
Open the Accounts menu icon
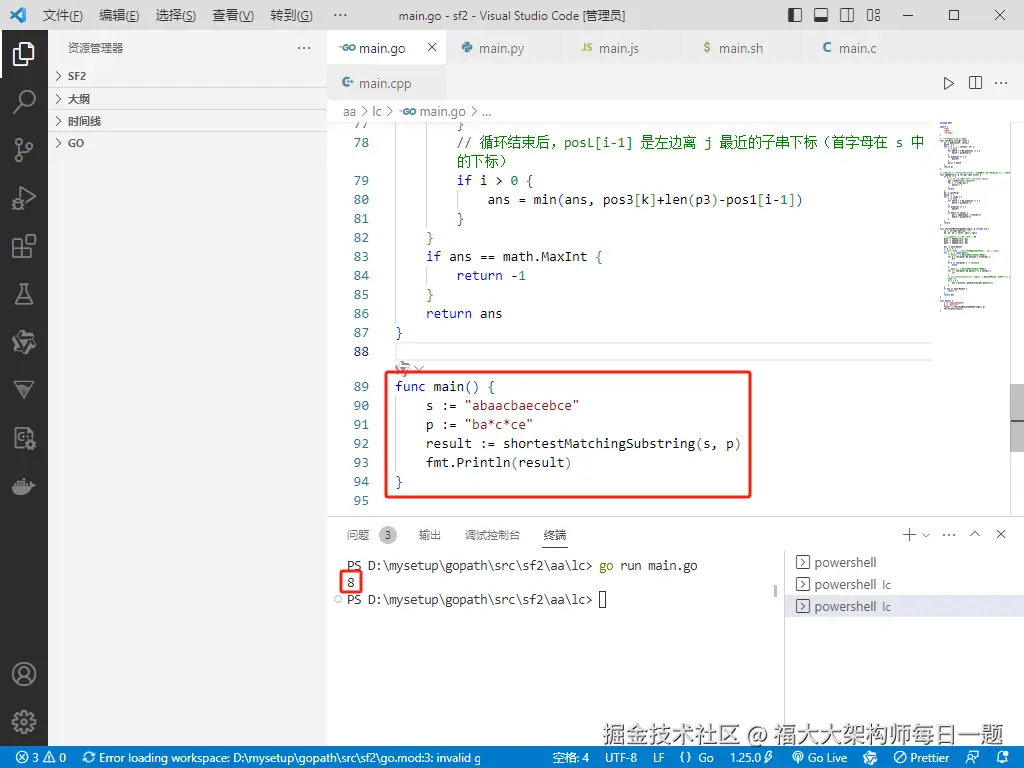click(24, 674)
